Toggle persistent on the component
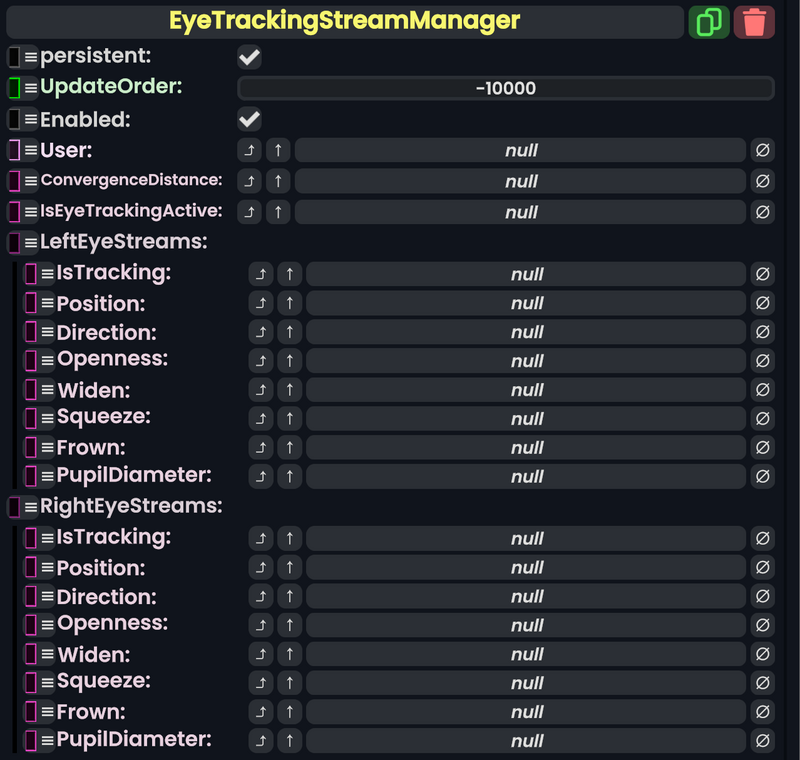The width and height of the screenshot is (800, 760). tap(248, 57)
